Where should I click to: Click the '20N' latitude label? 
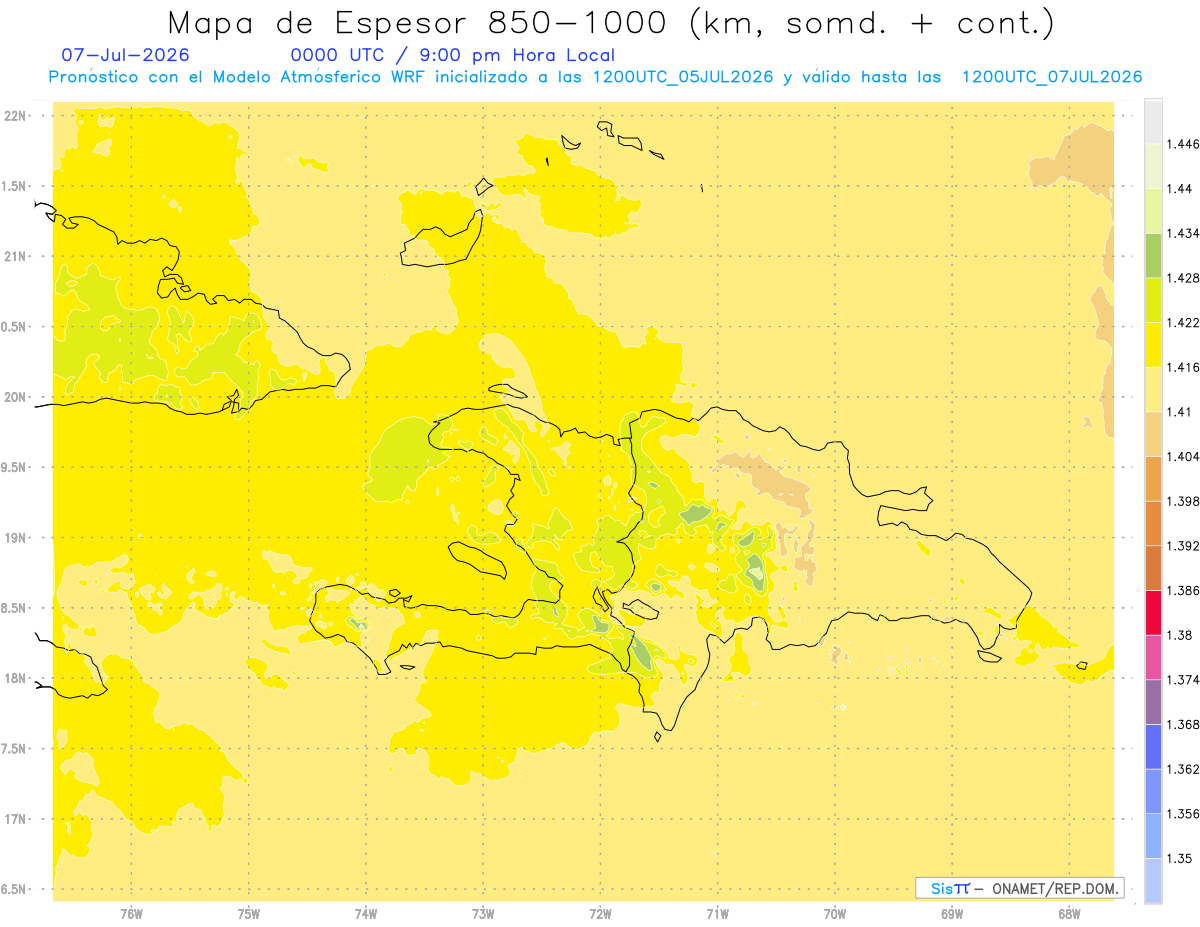click(16, 397)
